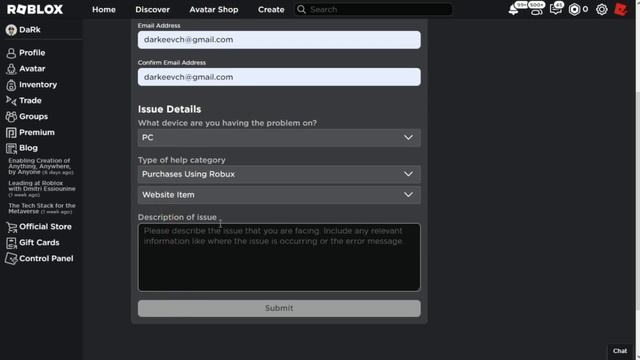Click the Premium sidebar icon
Image resolution: width=640 pixels, height=360 pixels.
pos(11,133)
